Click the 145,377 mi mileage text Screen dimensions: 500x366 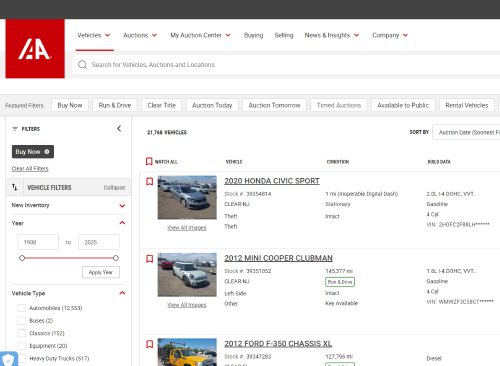pyautogui.click(x=339, y=271)
